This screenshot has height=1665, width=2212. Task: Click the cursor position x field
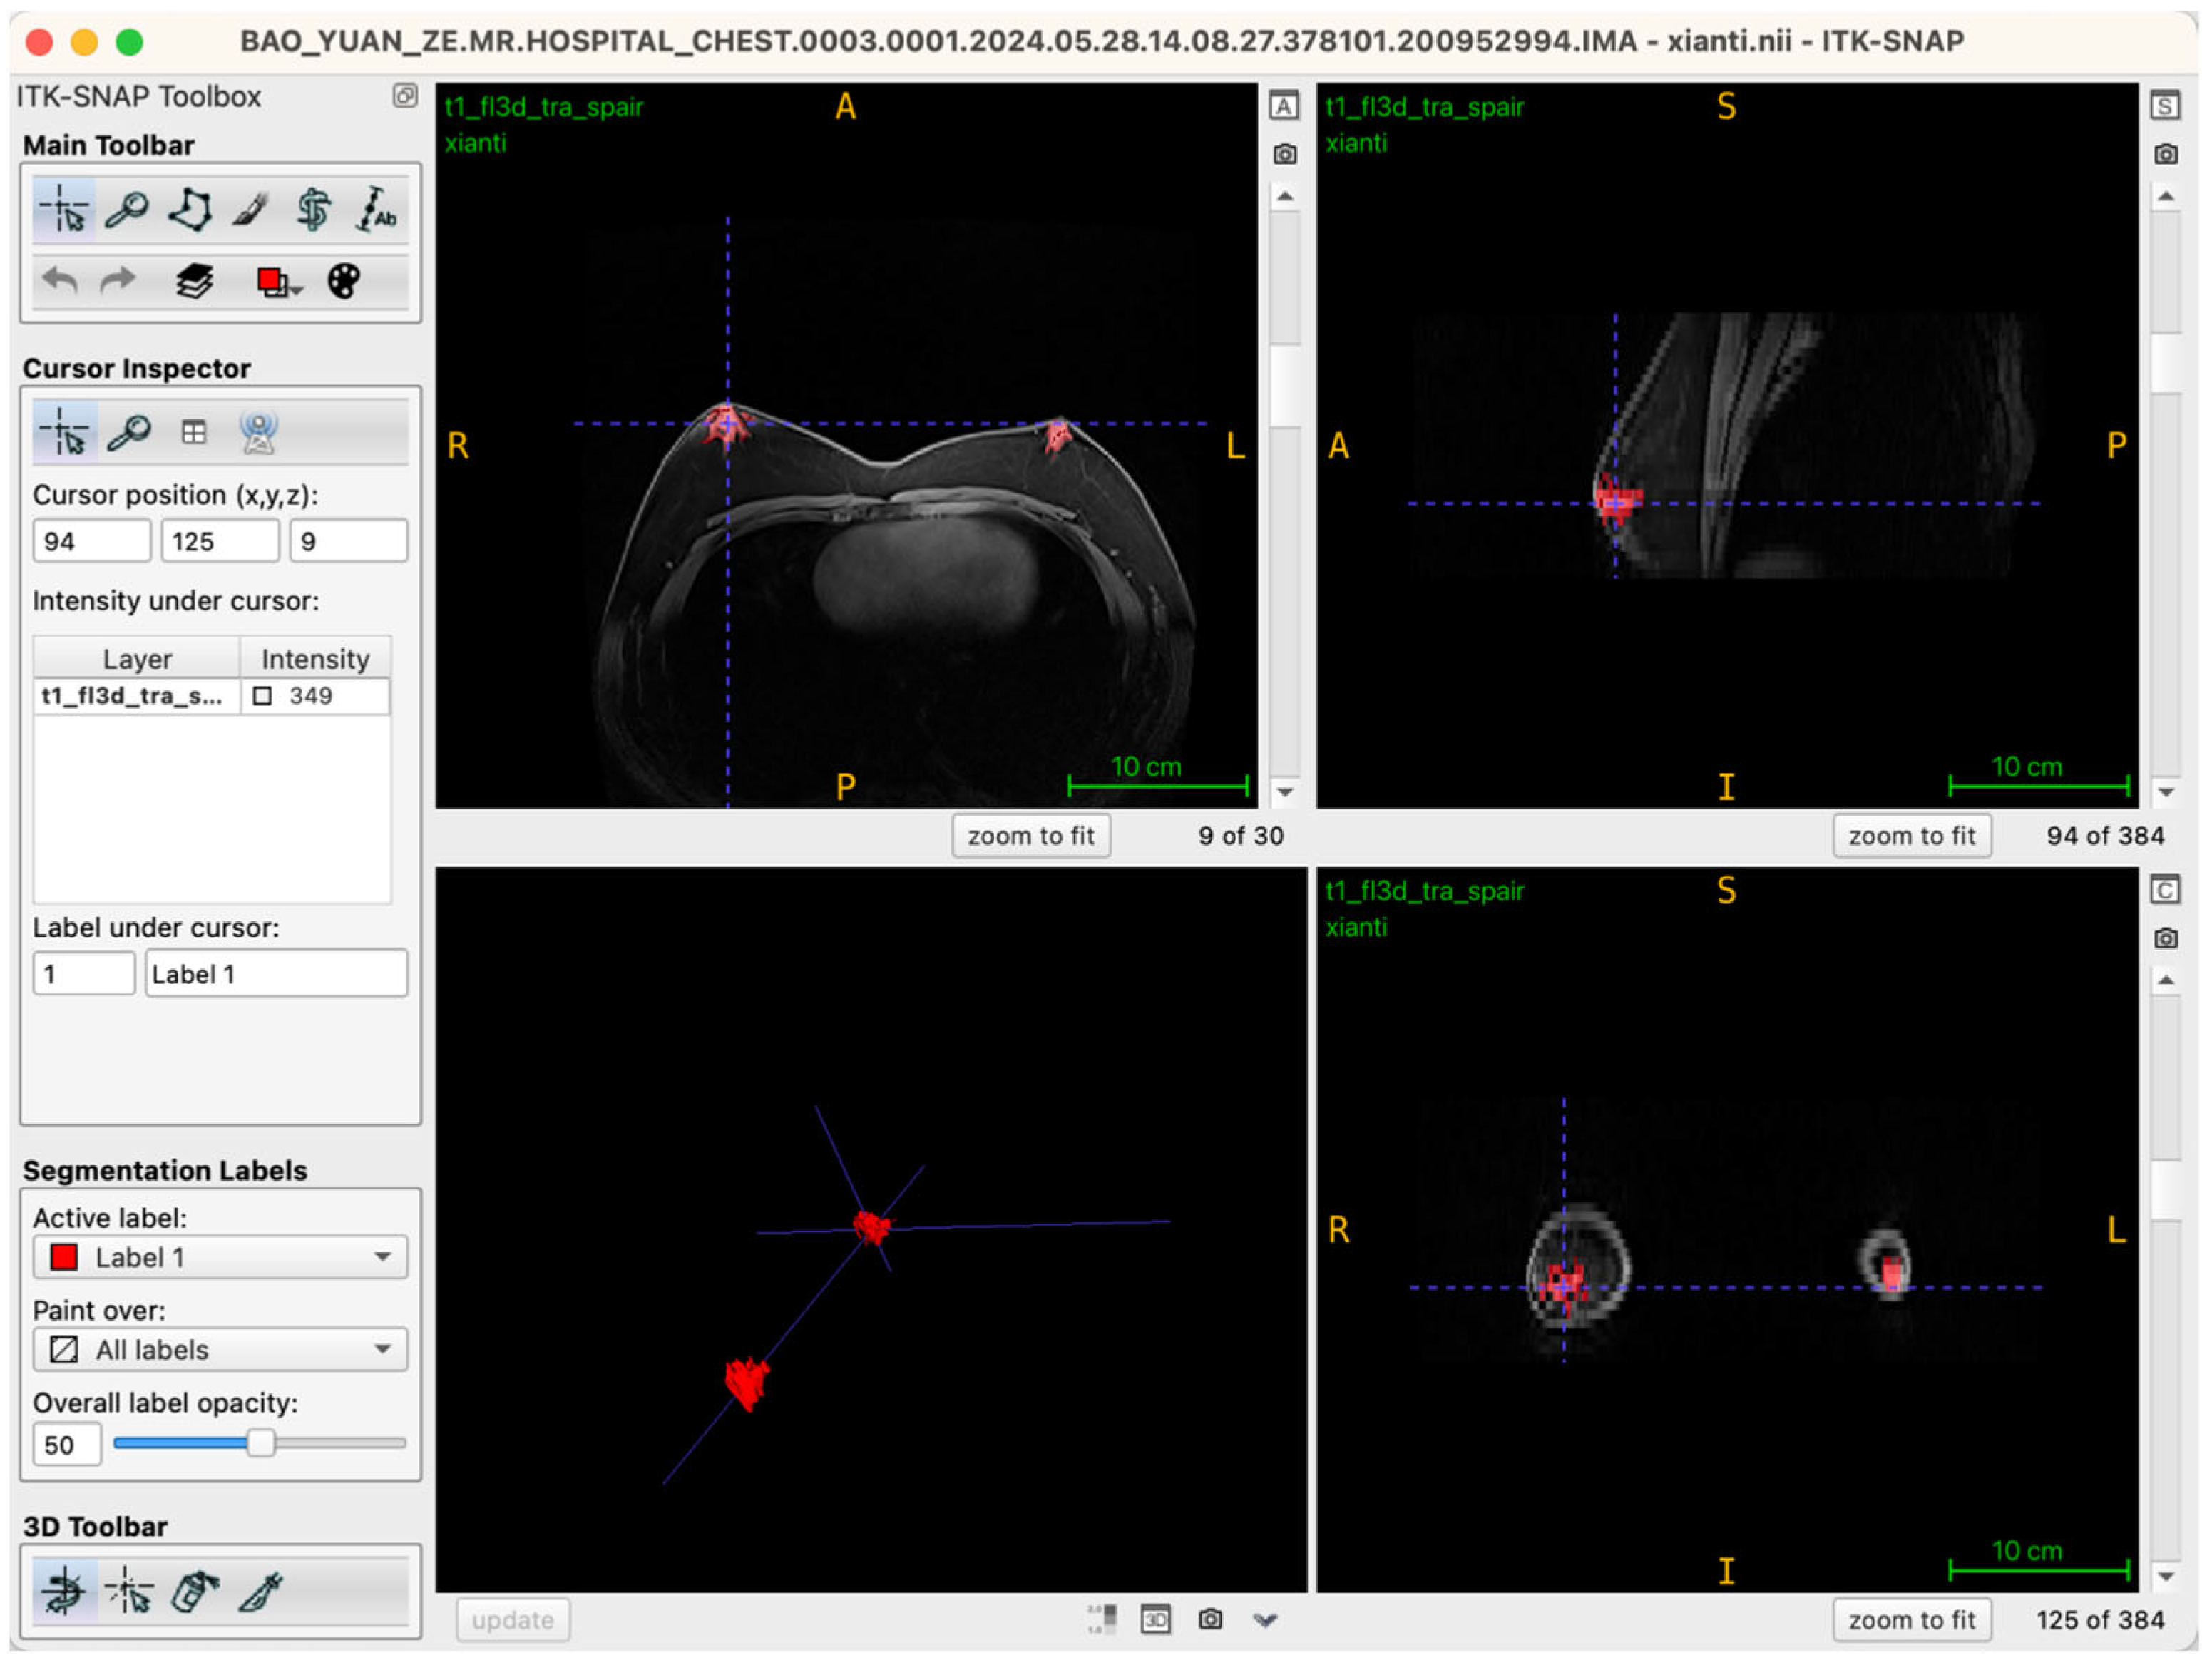pyautogui.click(x=91, y=542)
